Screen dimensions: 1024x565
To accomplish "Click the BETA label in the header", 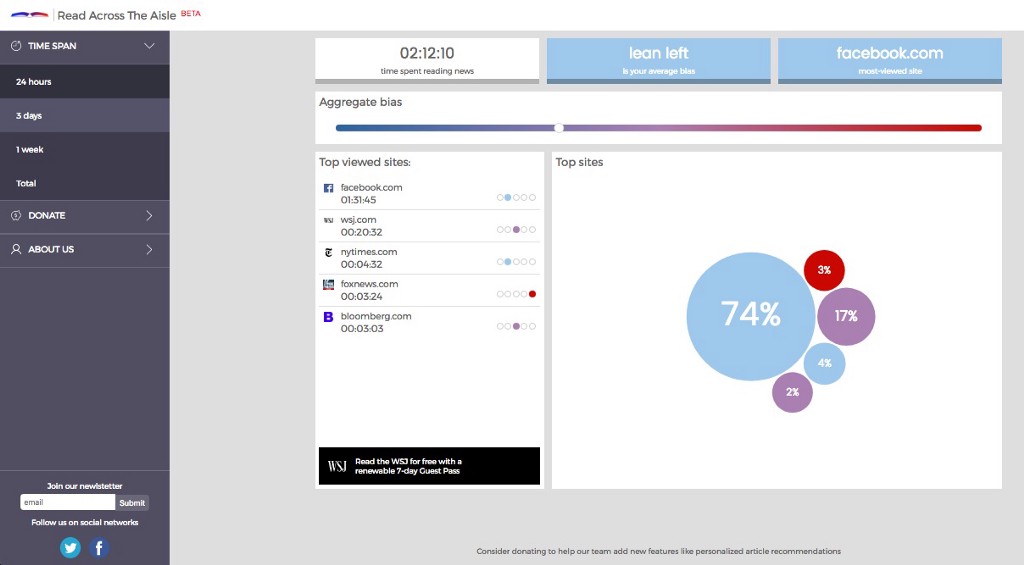I will (191, 13).
